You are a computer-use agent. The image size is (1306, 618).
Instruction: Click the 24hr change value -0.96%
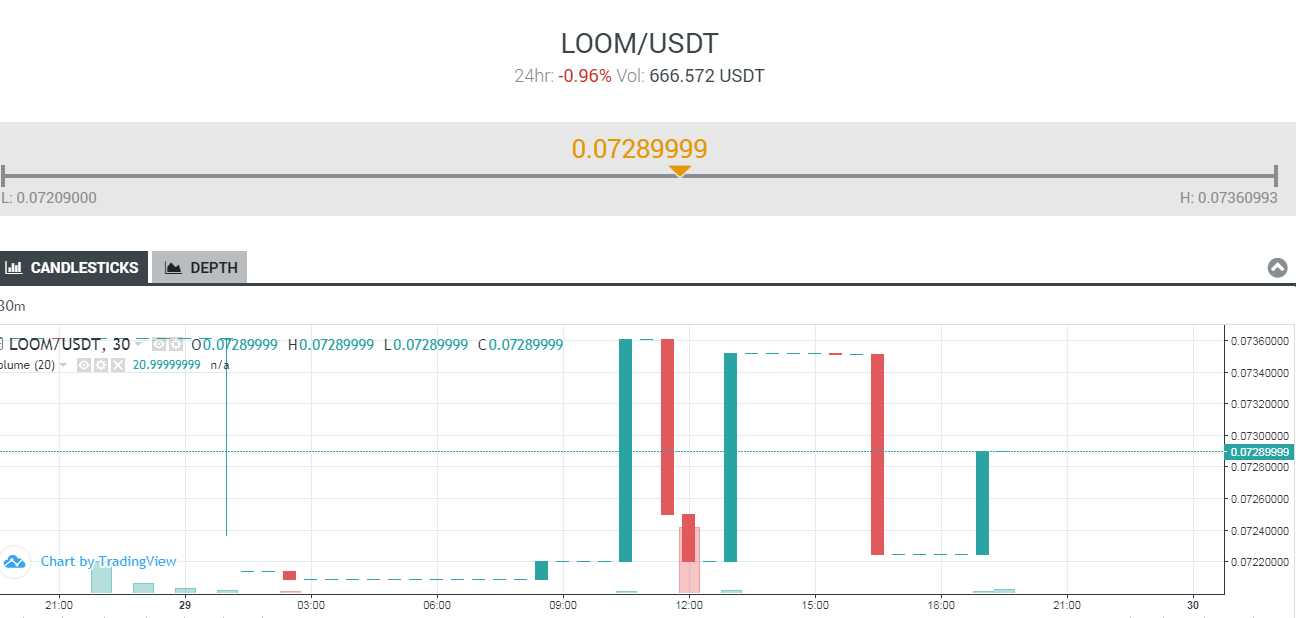pos(585,76)
